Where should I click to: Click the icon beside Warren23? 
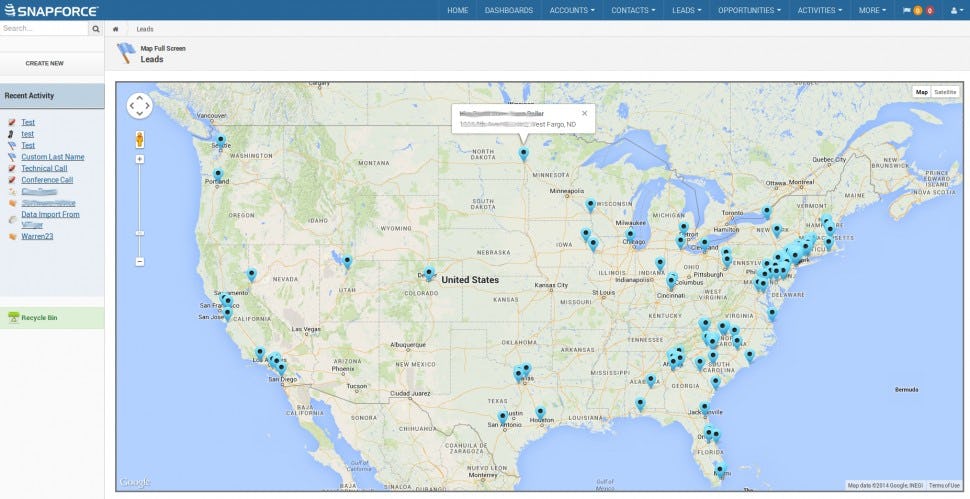click(x=12, y=236)
